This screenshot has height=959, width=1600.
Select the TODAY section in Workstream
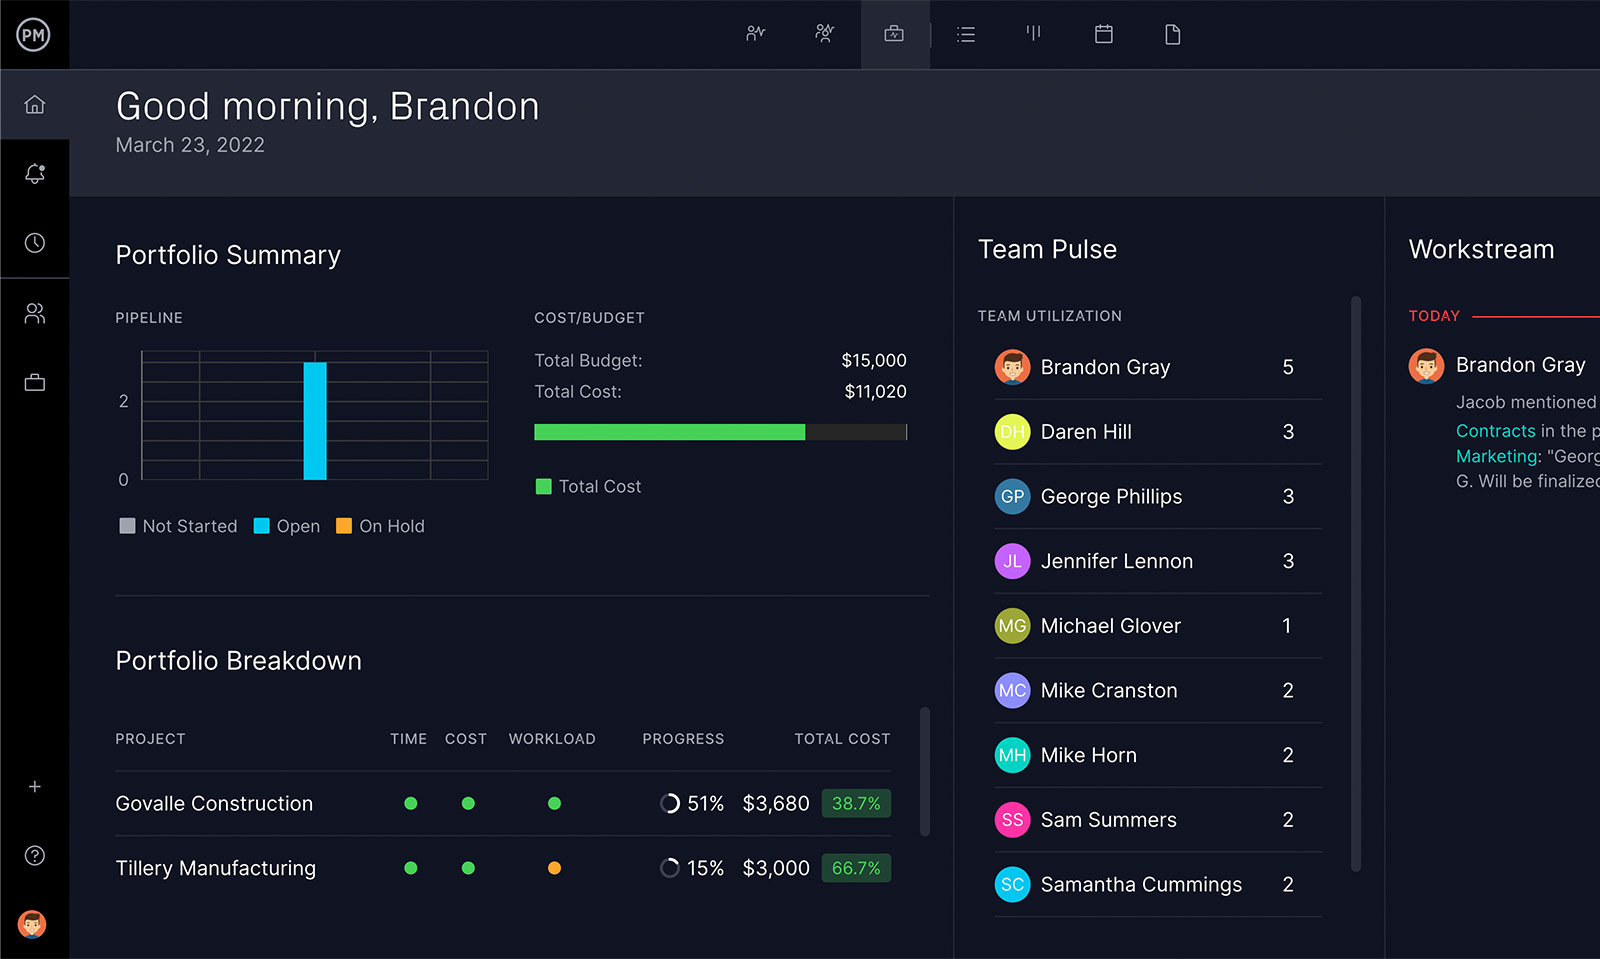tap(1433, 315)
